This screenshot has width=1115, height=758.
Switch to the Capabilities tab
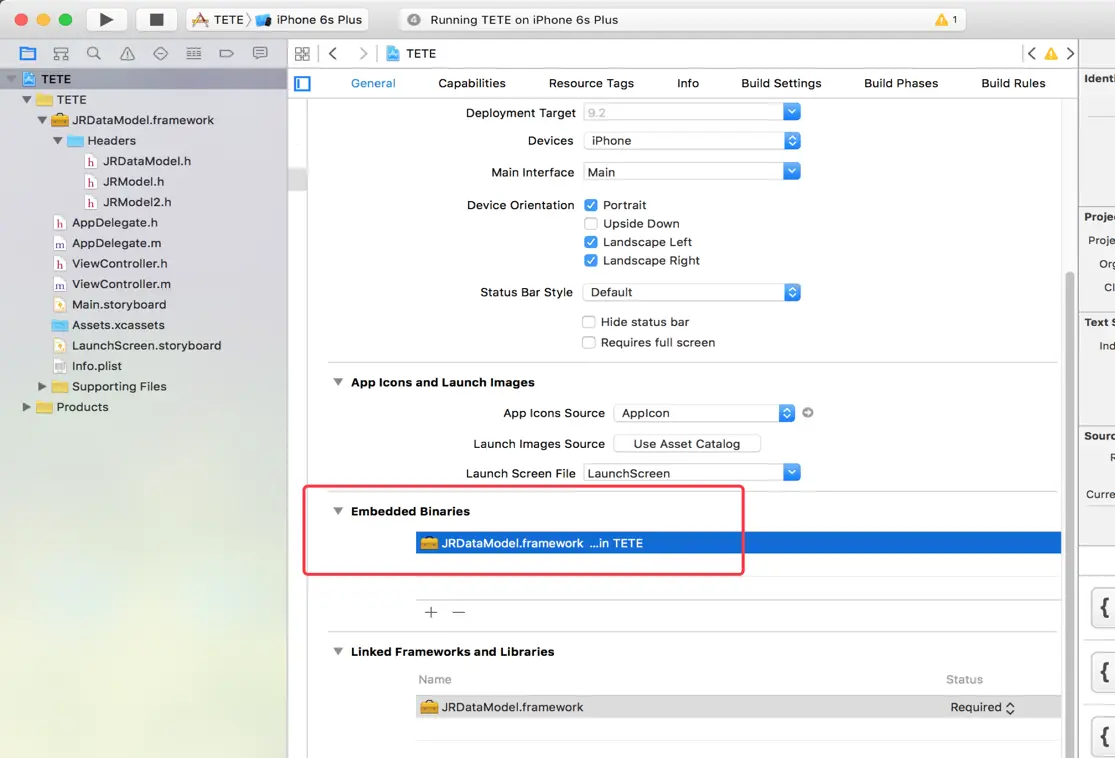[x=471, y=83]
